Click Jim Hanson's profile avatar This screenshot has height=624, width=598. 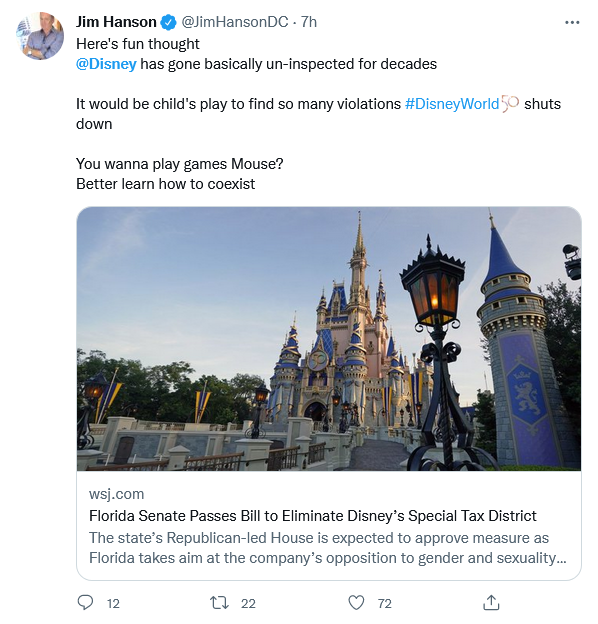coord(40,37)
